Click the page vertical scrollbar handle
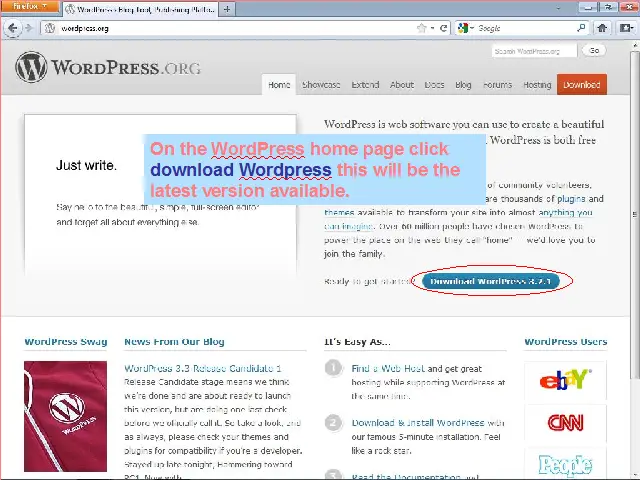Screen dimensions: 640x480 pos(635,214)
